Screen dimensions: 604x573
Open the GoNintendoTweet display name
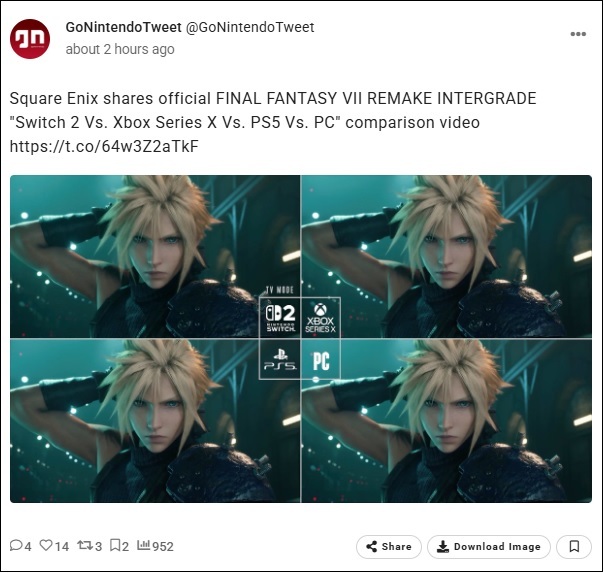123,27
